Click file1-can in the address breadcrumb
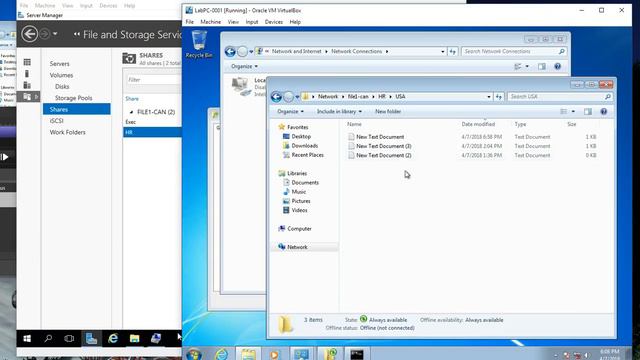The width and height of the screenshot is (640, 360). (358, 97)
